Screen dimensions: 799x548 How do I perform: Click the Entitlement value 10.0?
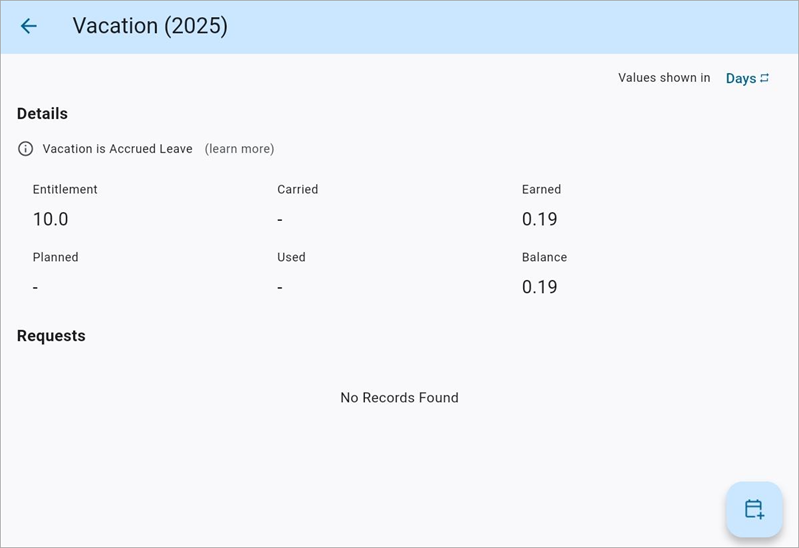tap(51, 219)
